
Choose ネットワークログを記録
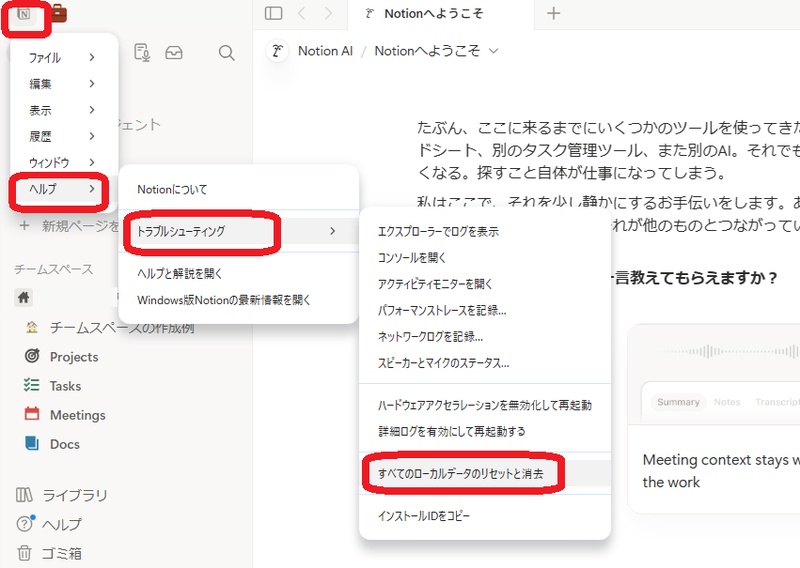(485, 337)
